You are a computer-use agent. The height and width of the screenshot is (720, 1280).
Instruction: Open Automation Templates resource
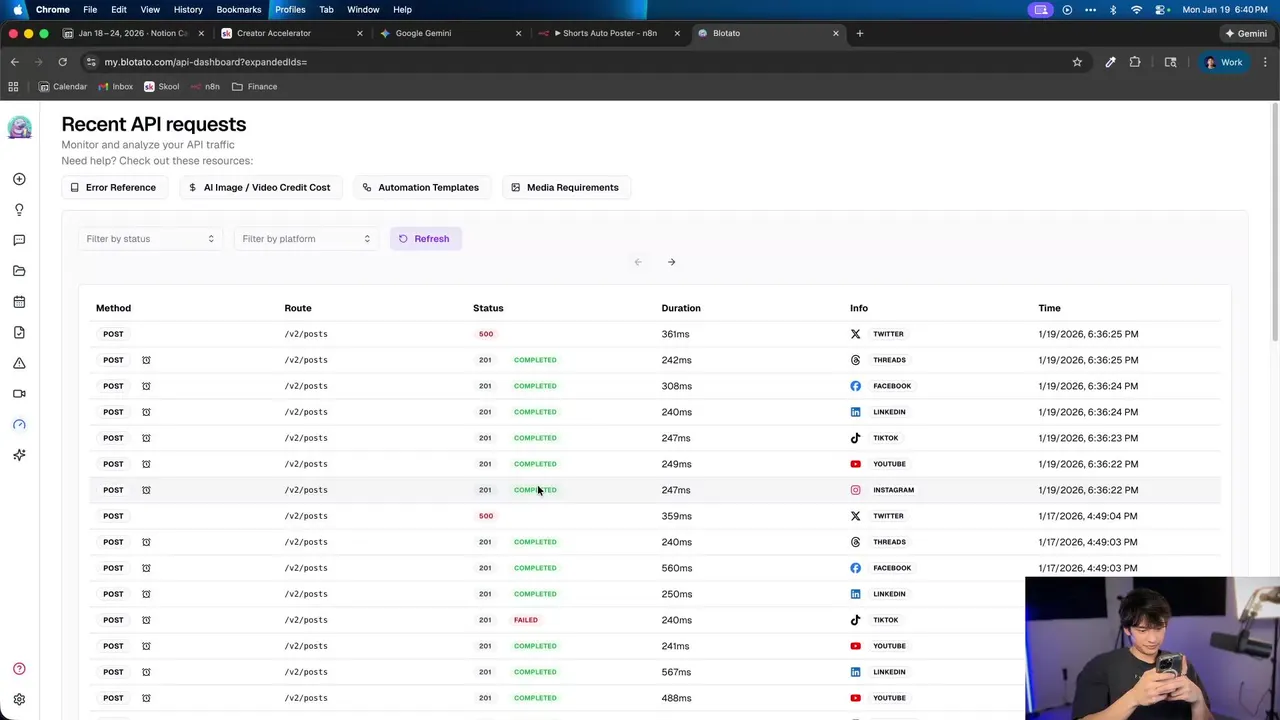pos(421,187)
